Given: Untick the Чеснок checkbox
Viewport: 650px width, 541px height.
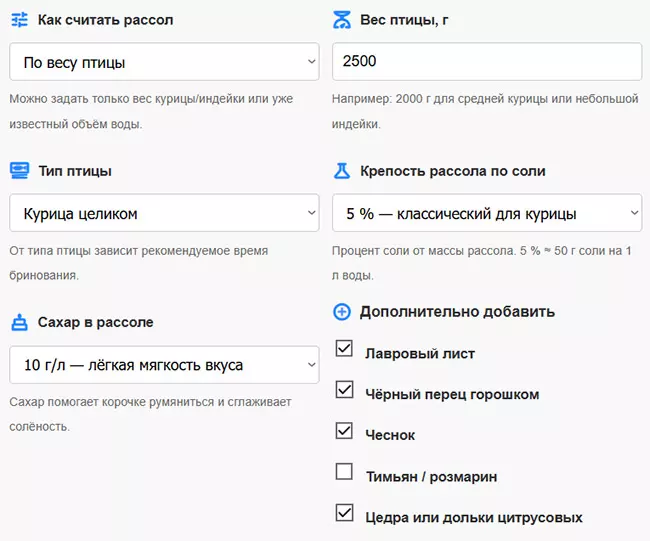Looking at the screenshot, I should click(x=344, y=431).
